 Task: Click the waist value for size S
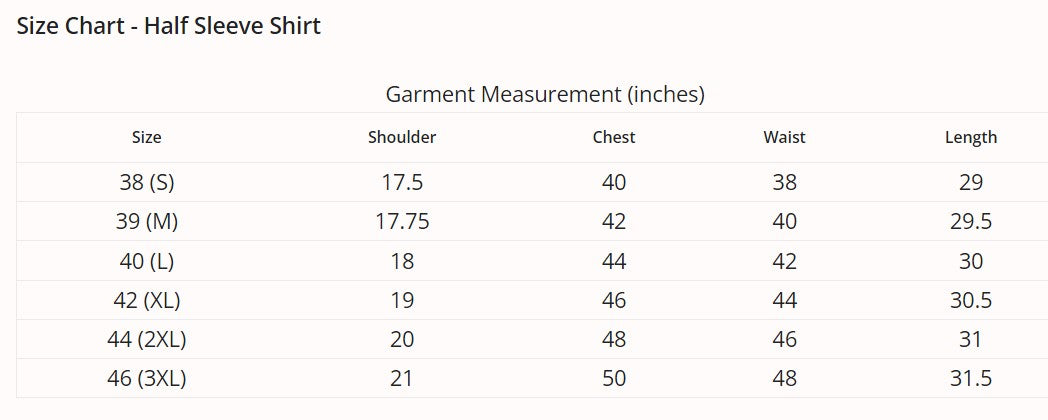pyautogui.click(x=784, y=182)
